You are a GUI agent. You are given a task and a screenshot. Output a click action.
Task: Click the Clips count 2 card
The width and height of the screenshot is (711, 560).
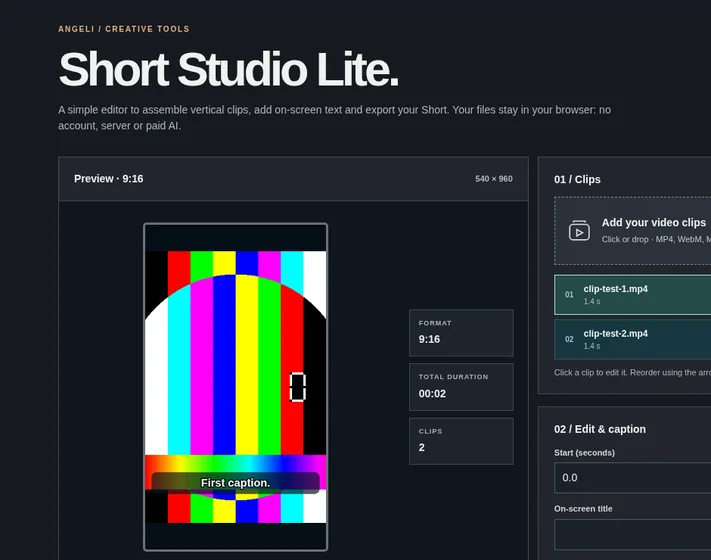[461, 441]
